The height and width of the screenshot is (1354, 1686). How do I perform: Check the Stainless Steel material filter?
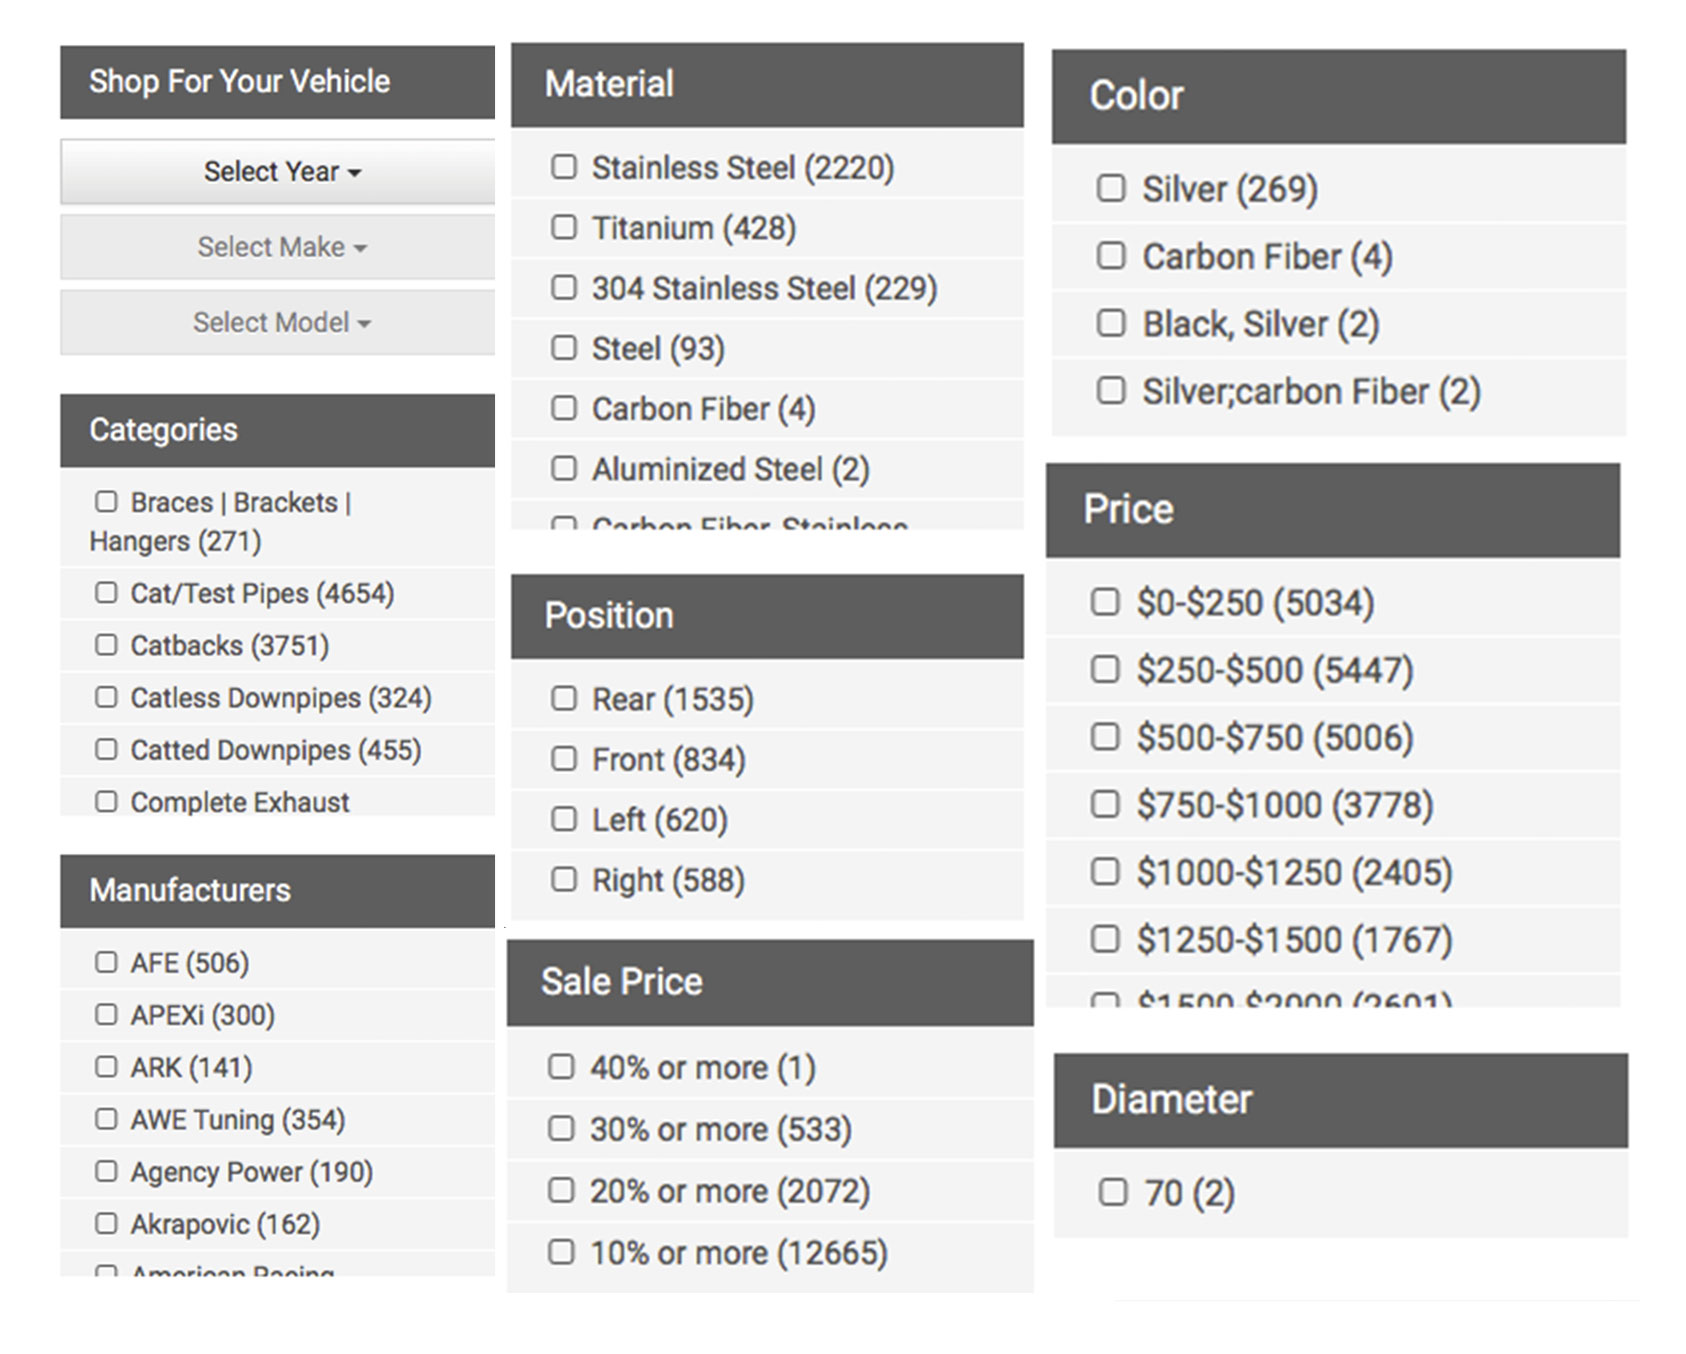point(564,166)
